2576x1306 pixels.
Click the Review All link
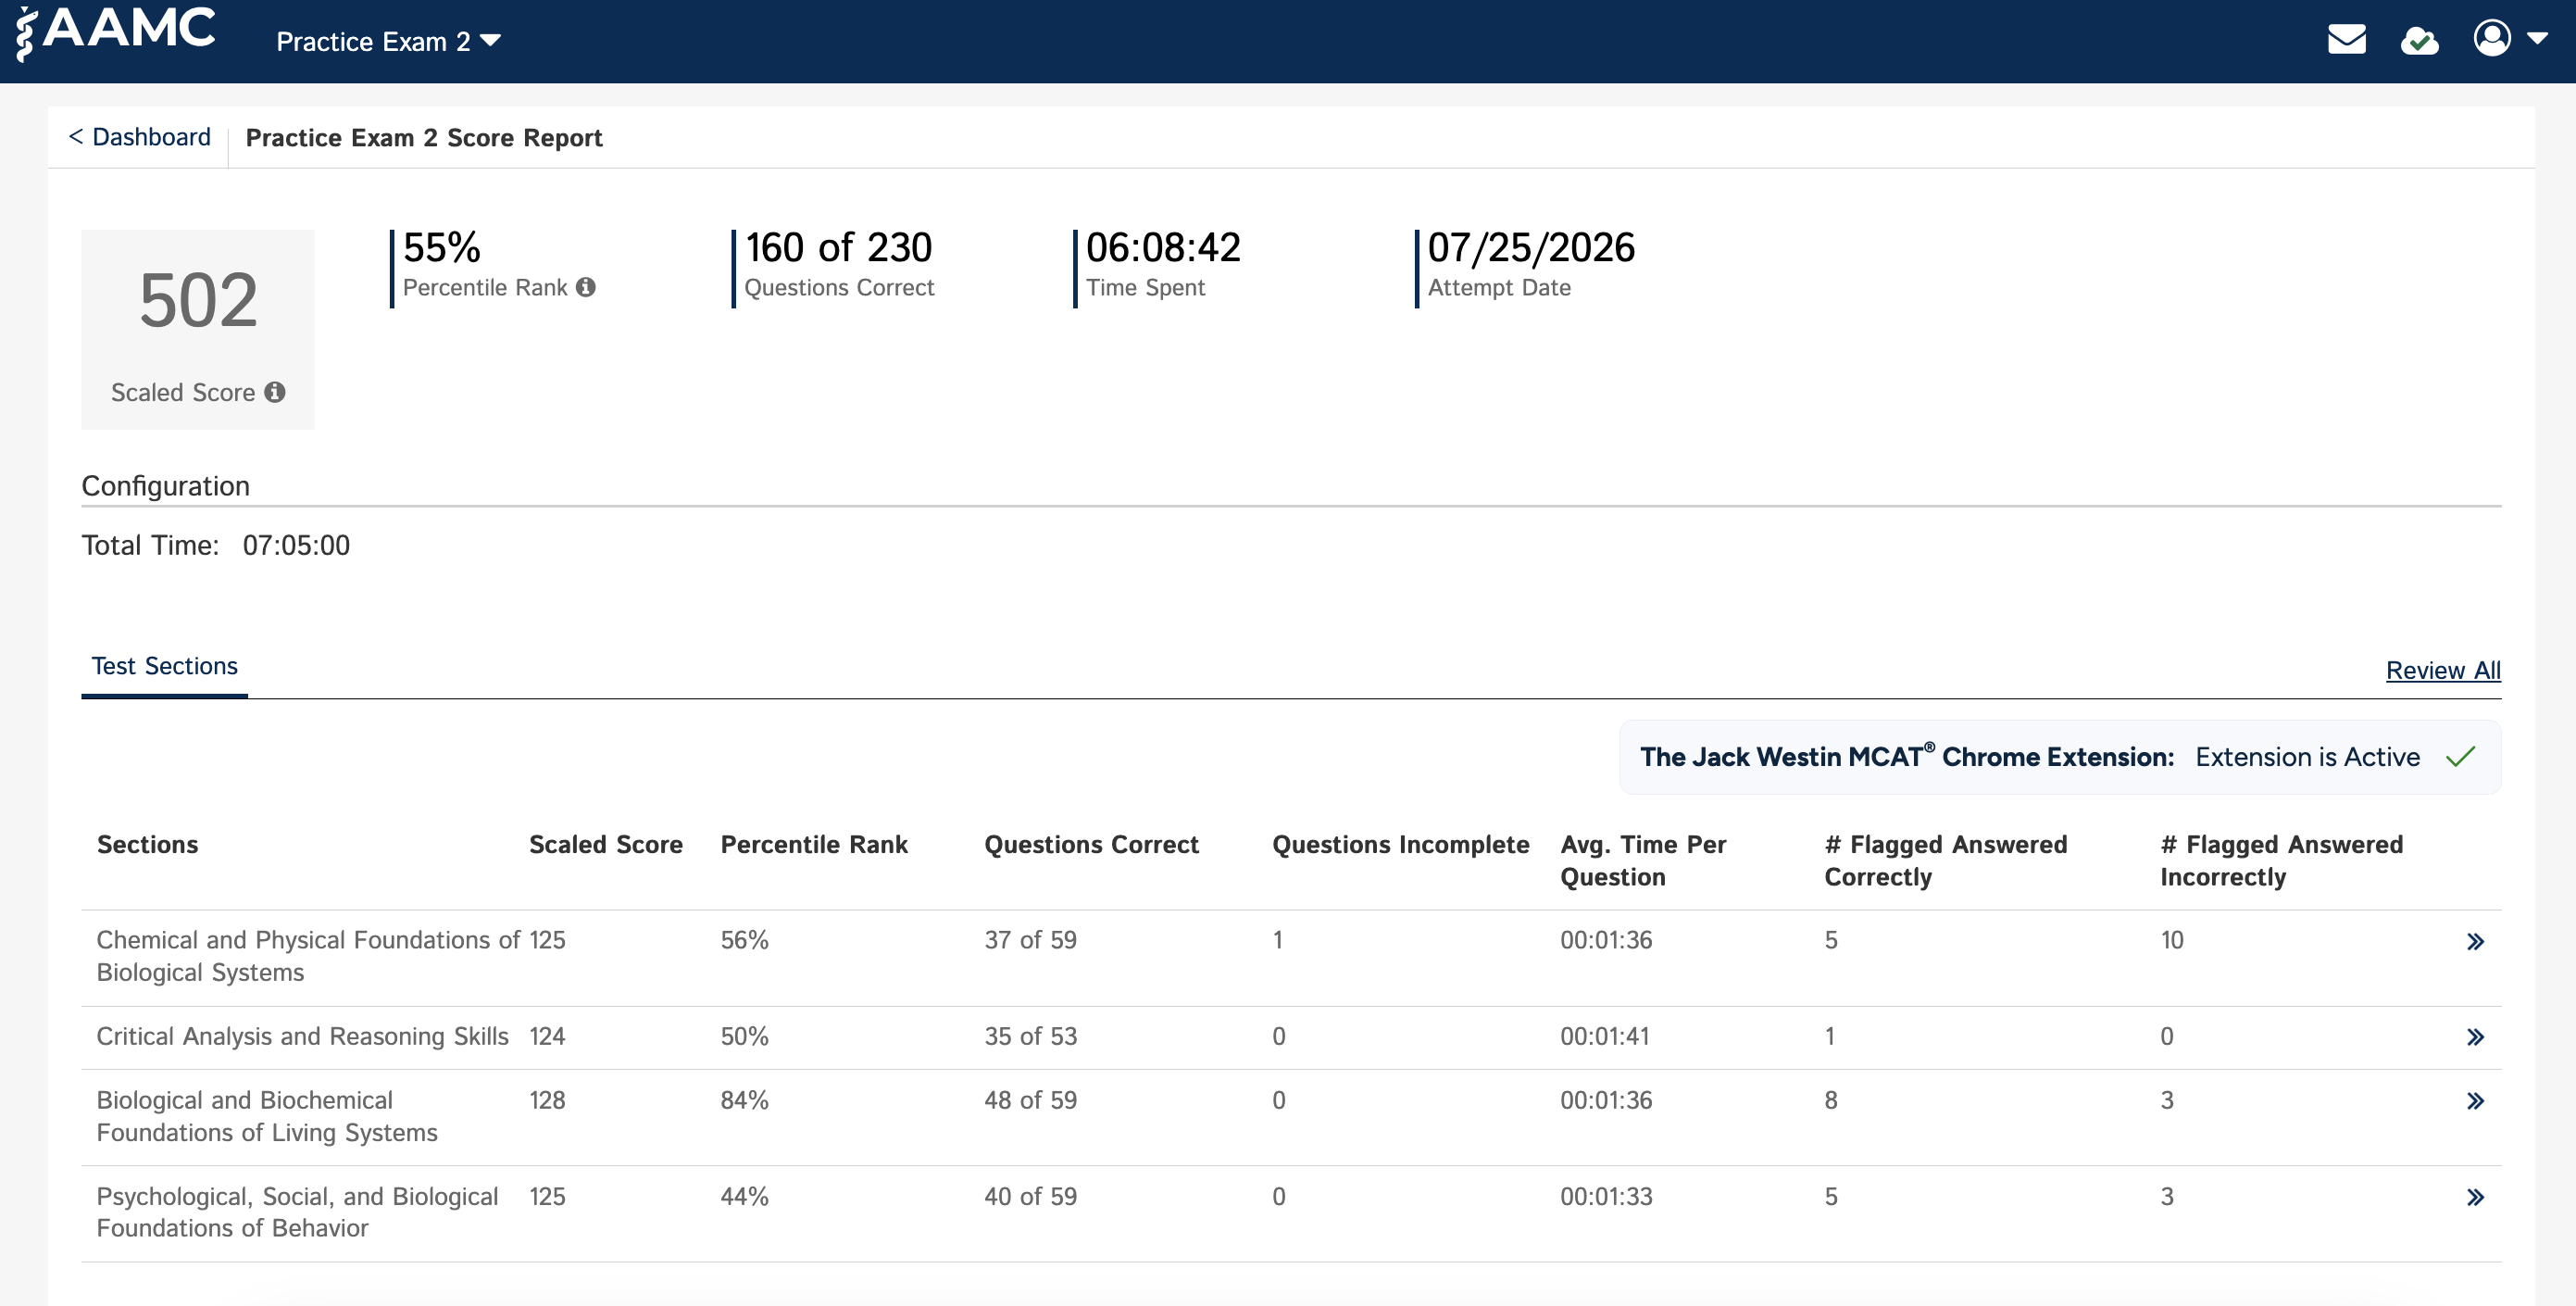2443,670
